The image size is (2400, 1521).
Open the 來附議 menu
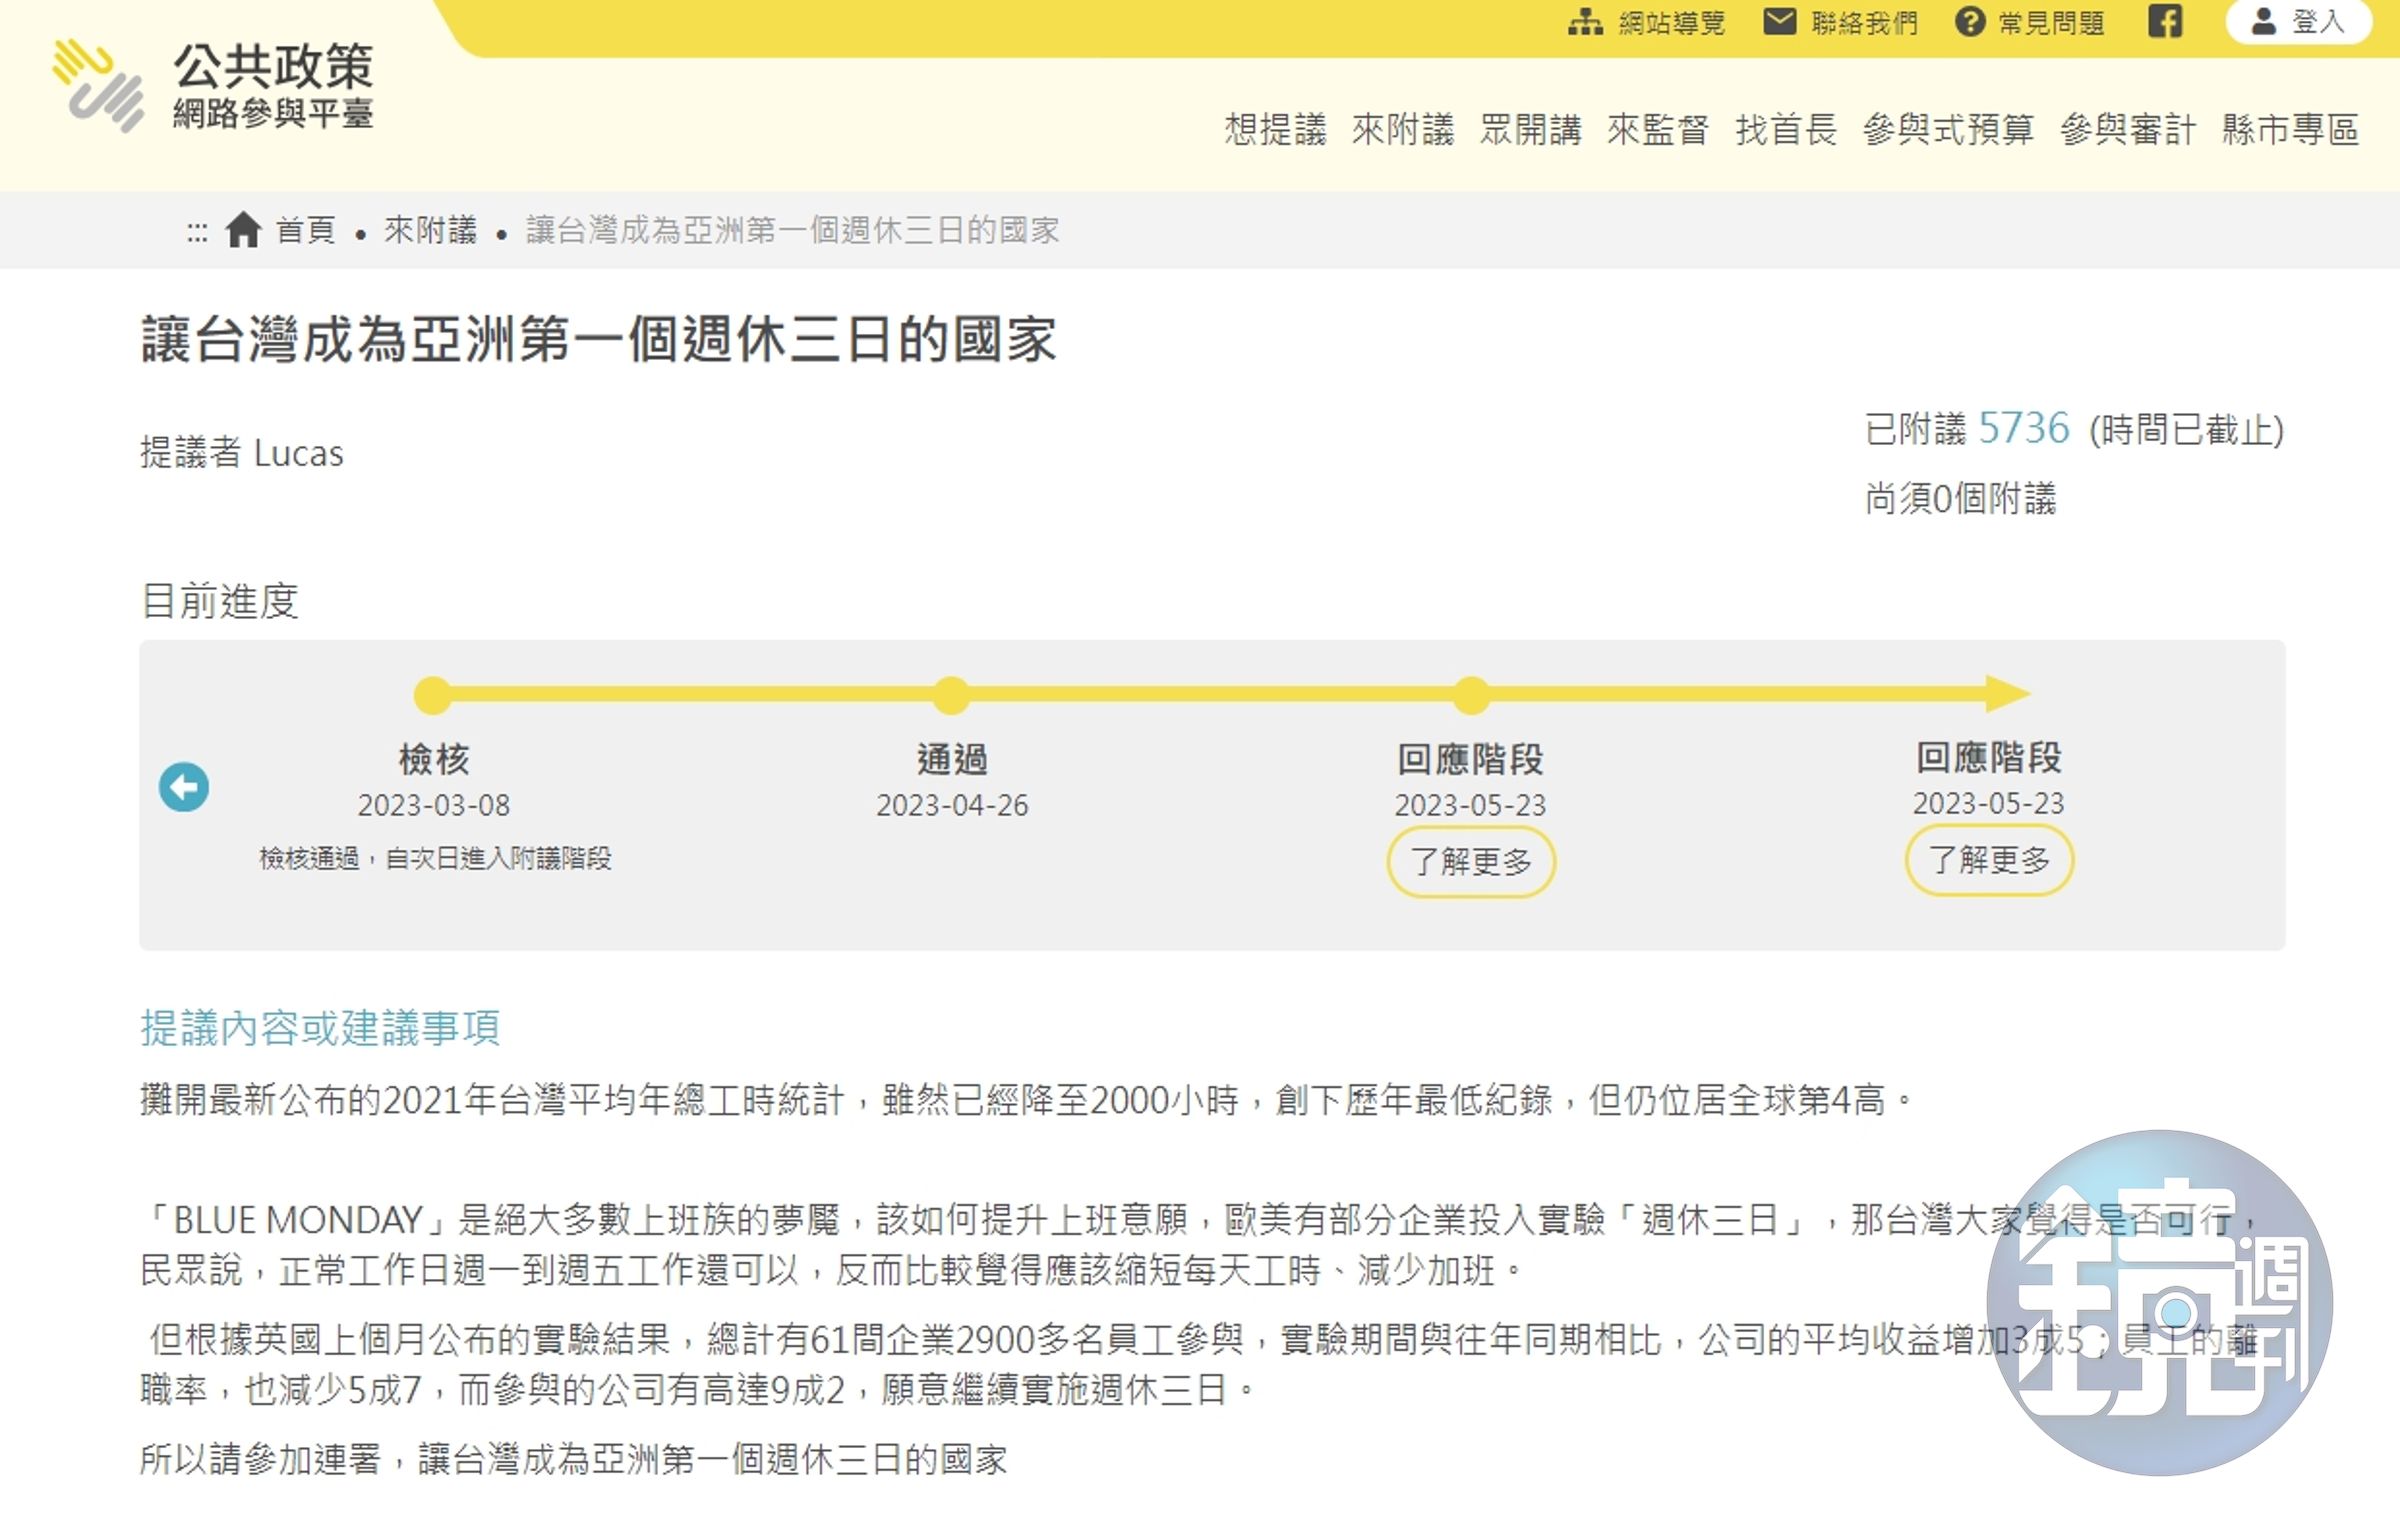(1403, 130)
